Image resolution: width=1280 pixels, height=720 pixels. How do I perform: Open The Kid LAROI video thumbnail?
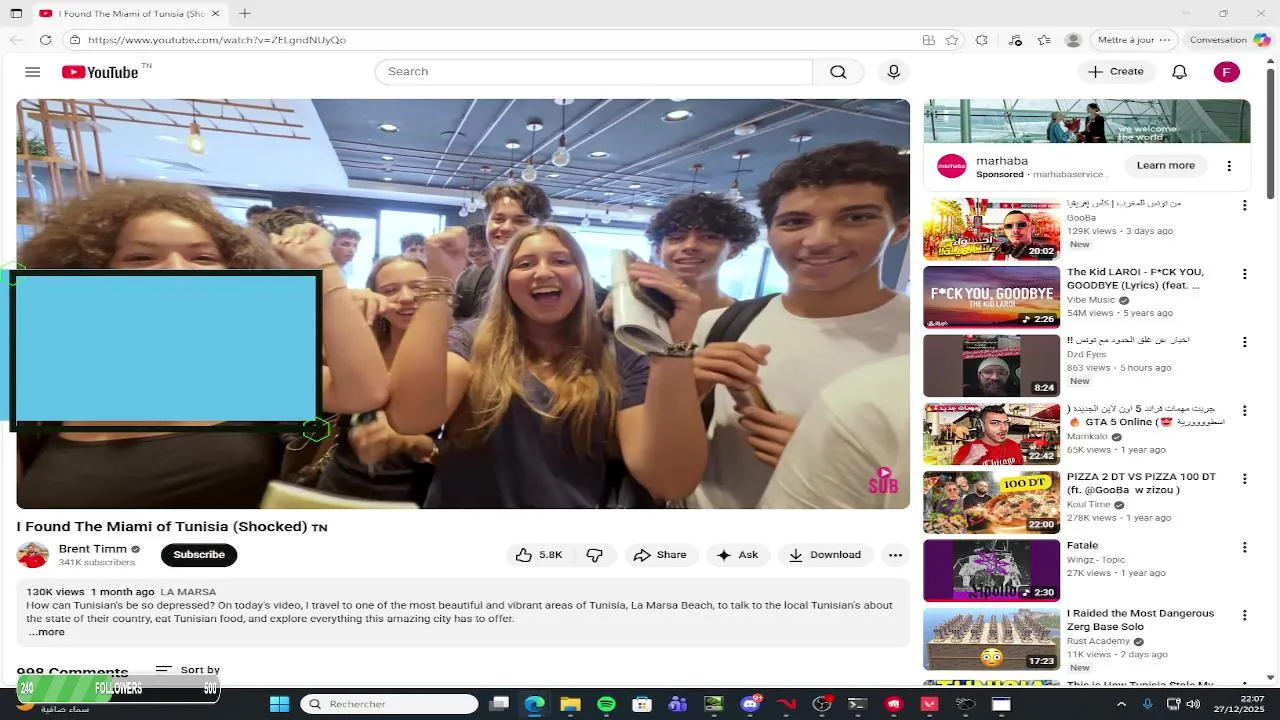[991, 297]
